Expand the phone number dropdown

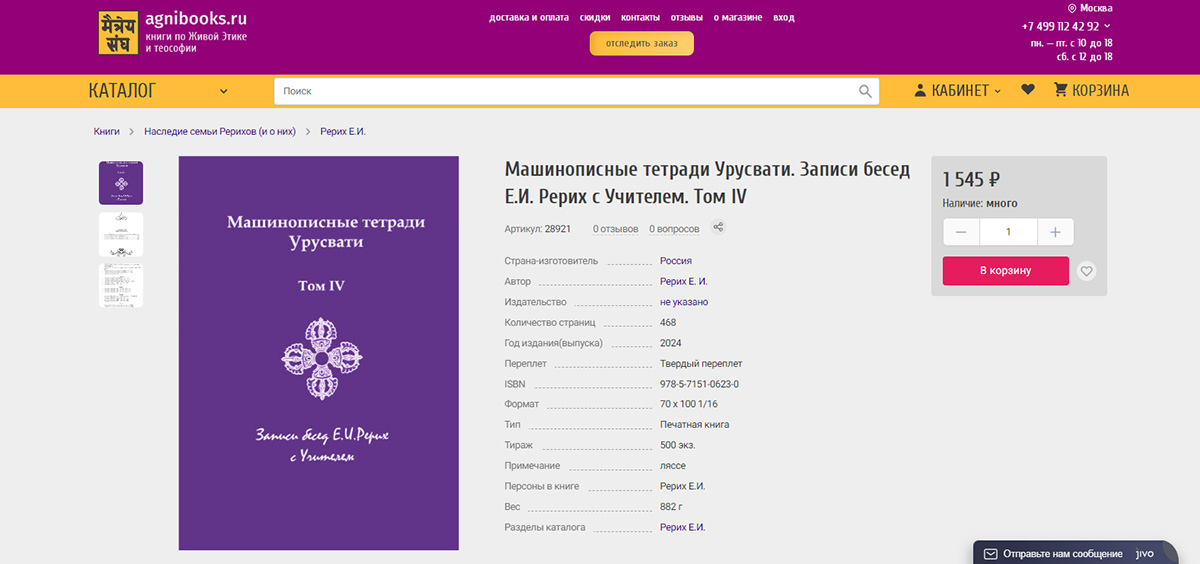tap(1106, 26)
